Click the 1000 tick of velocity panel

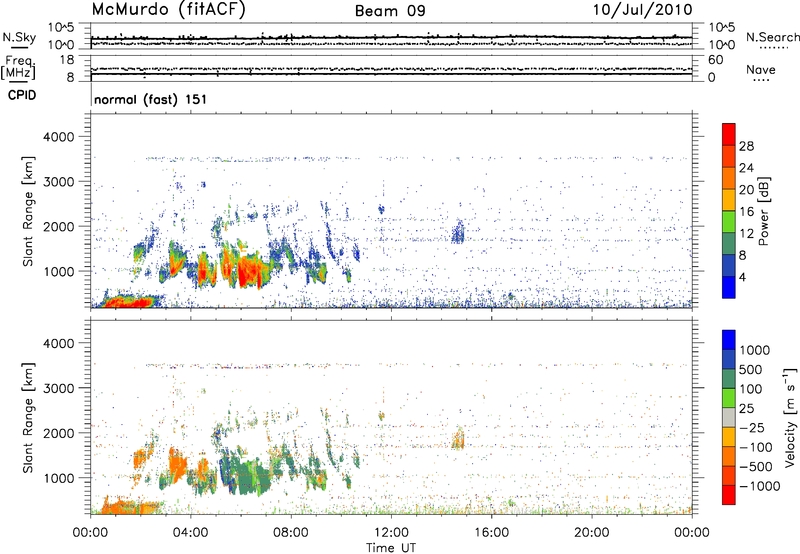click(x=59, y=478)
